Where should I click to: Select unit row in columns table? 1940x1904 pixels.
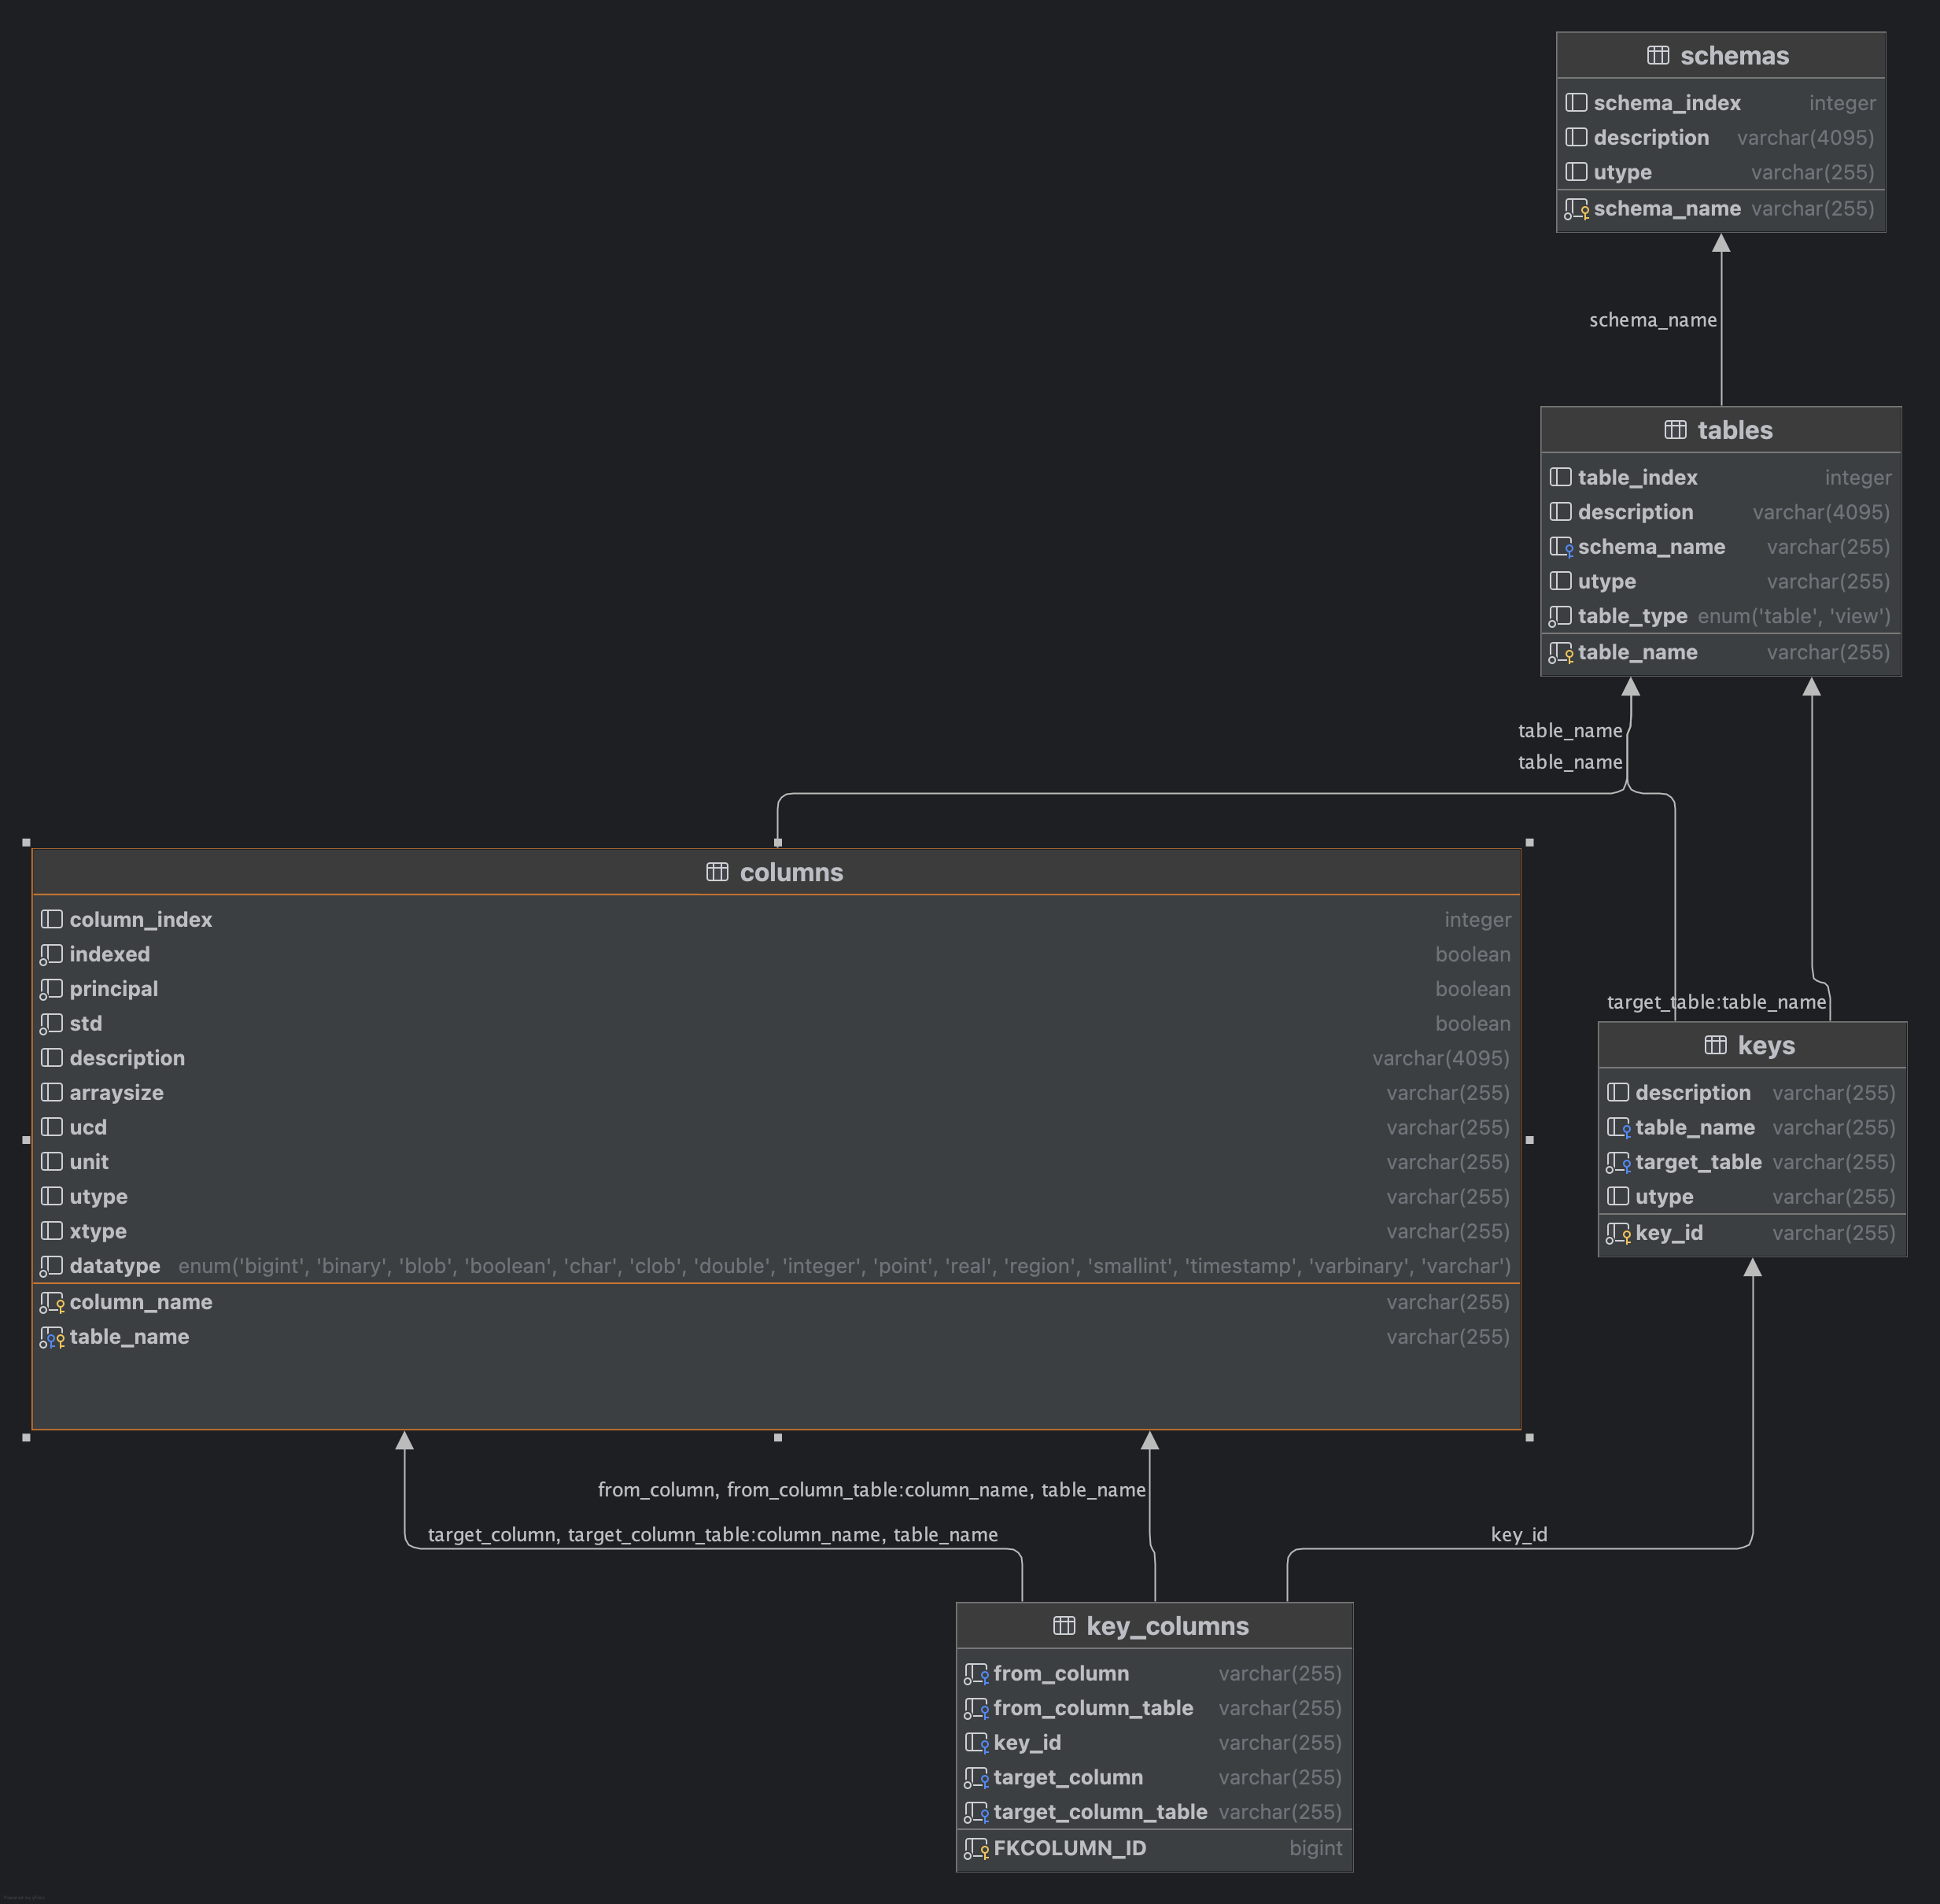776,1162
